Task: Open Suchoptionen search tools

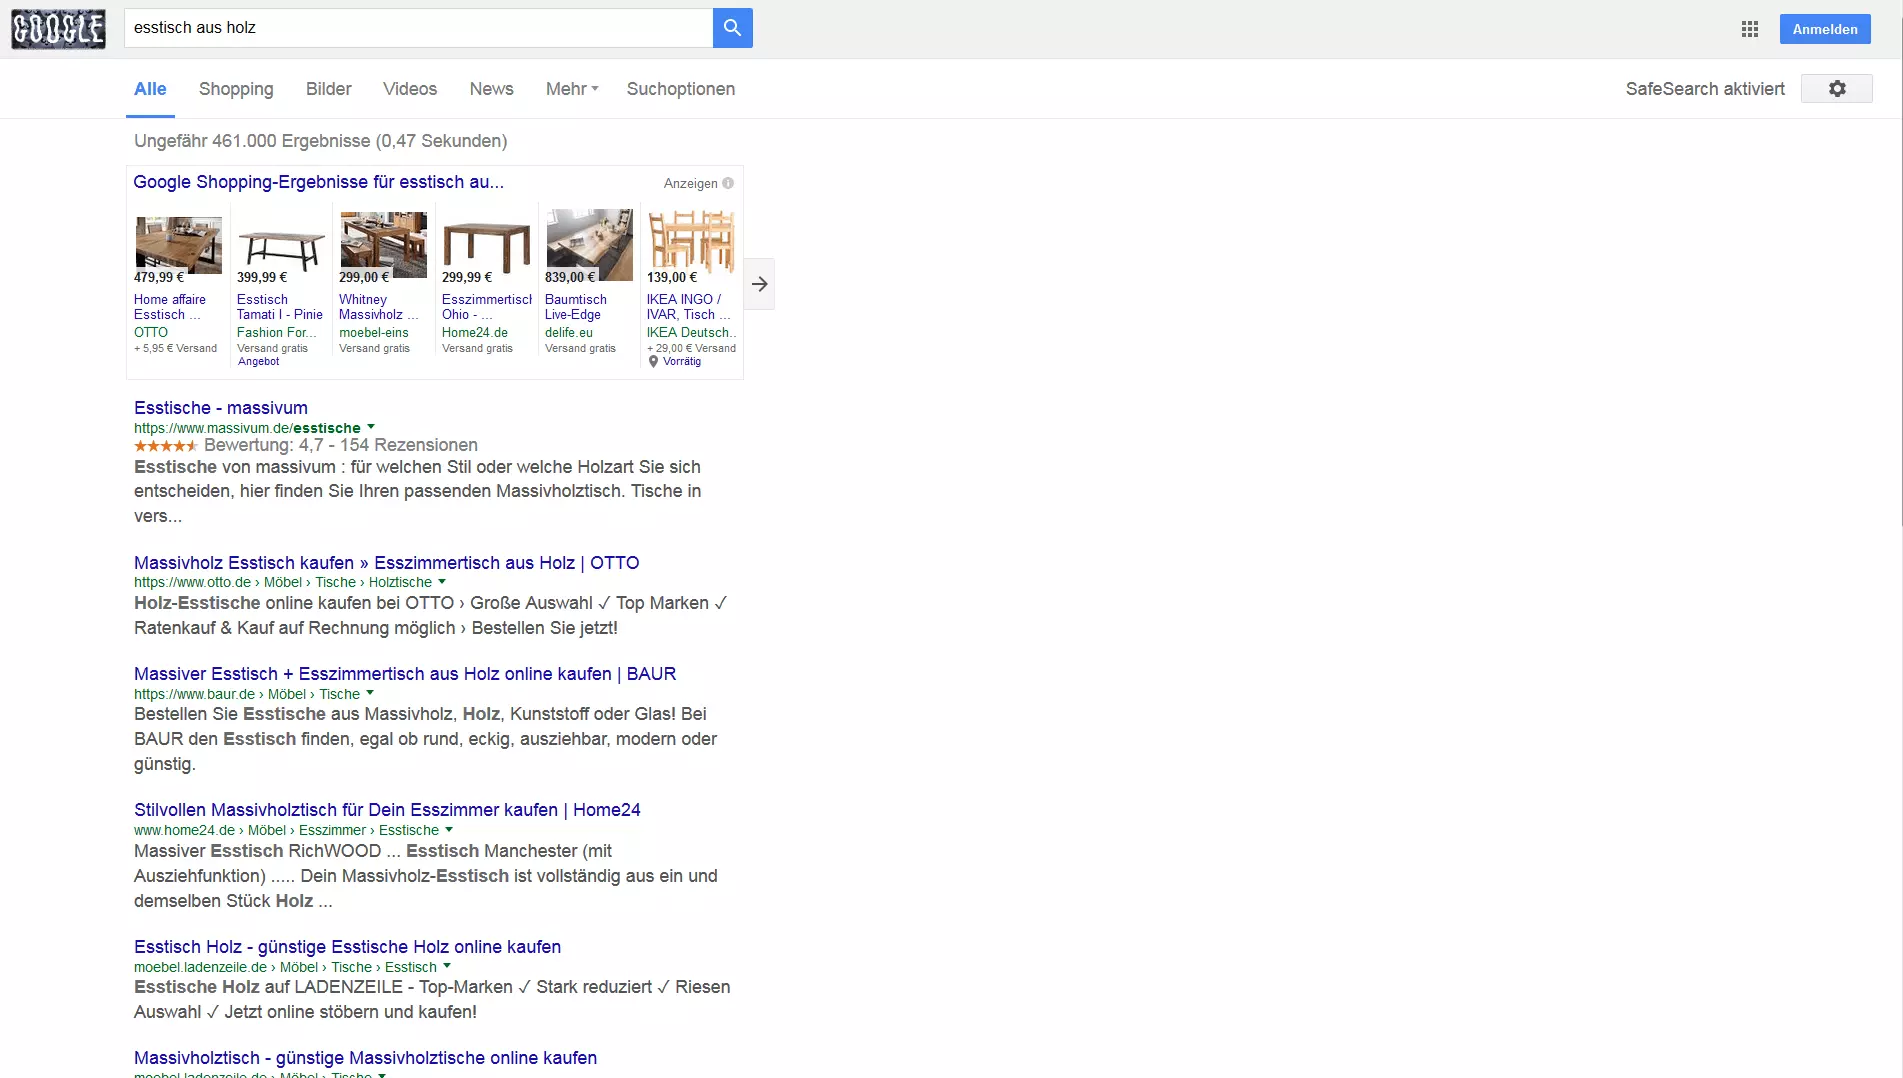Action: (680, 89)
